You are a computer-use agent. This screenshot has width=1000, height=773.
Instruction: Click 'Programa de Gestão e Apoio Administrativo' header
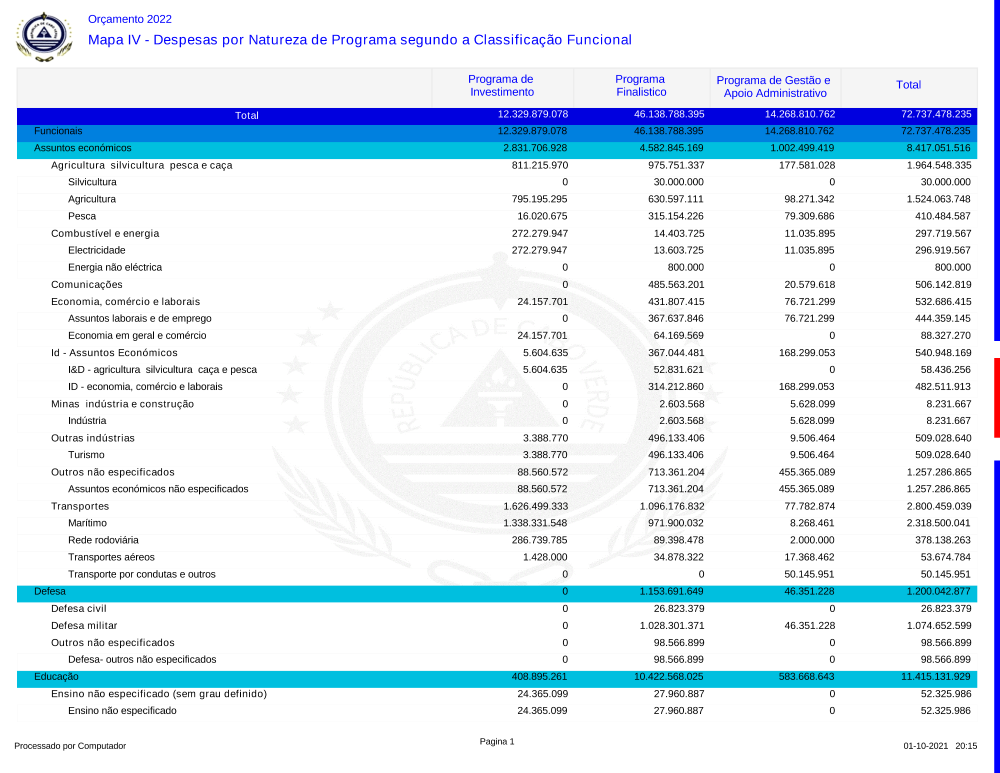(x=773, y=86)
